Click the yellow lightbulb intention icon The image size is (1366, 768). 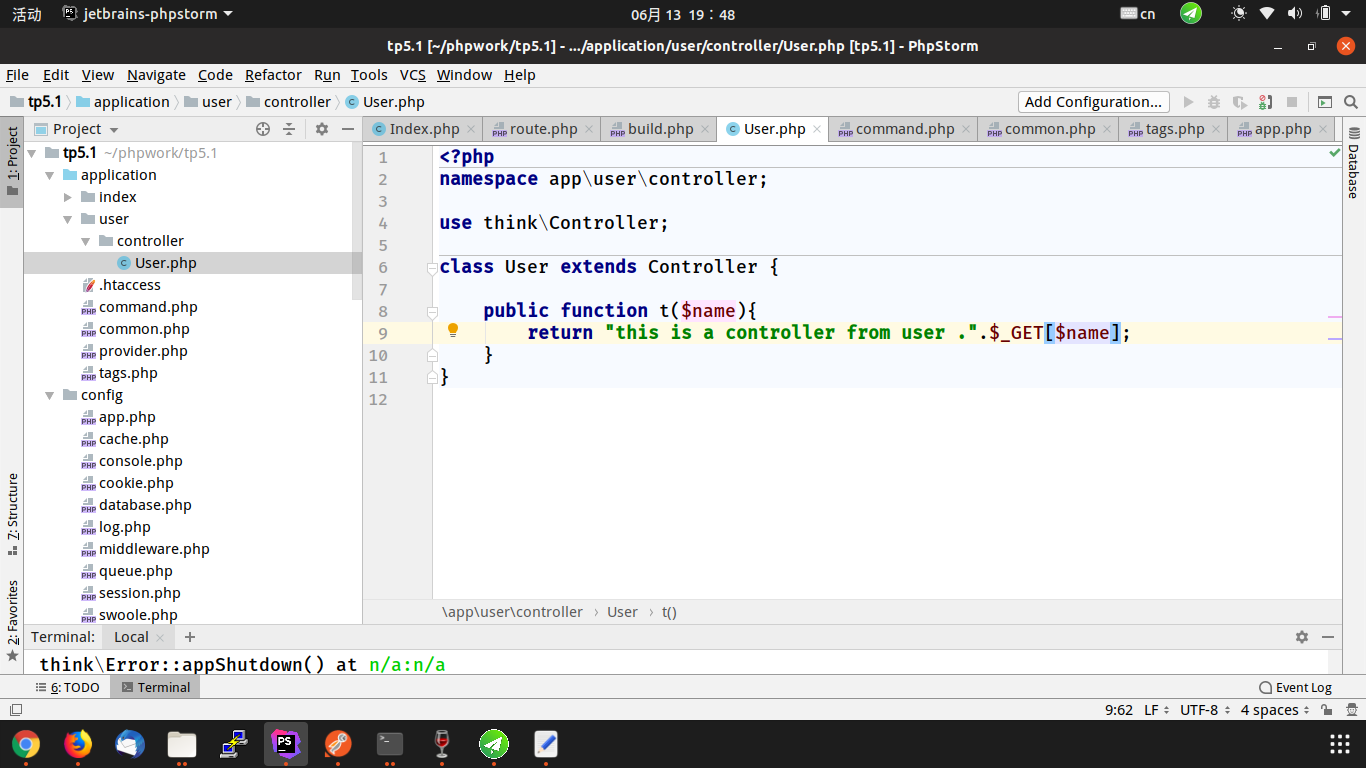452,331
